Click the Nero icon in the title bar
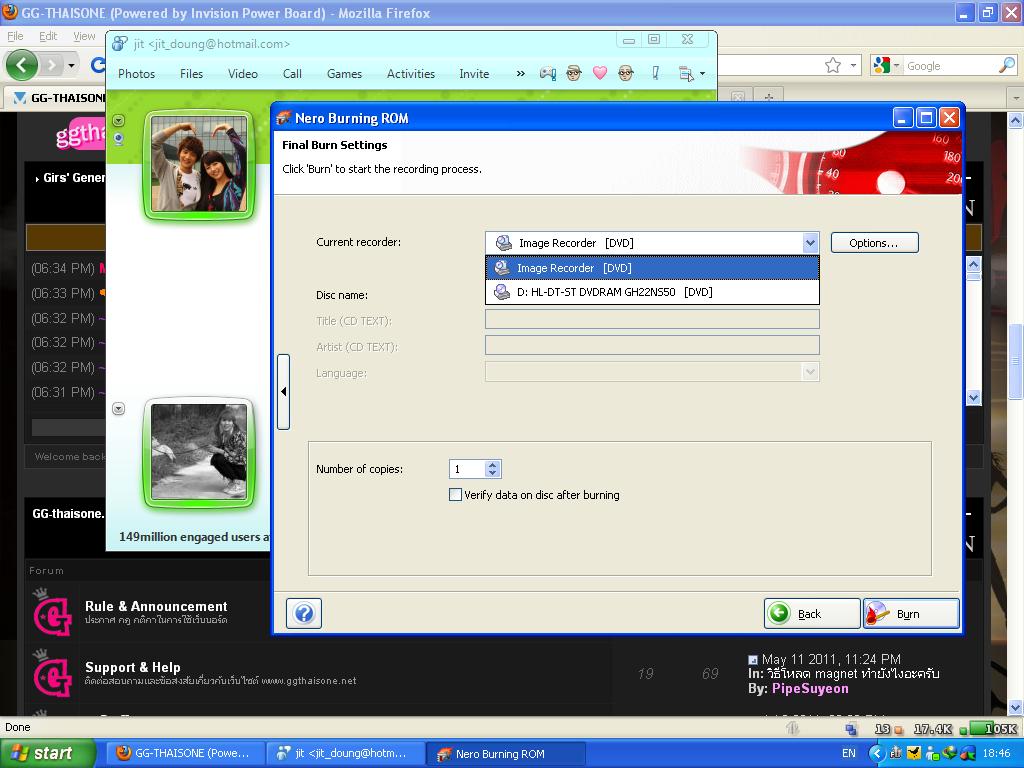The width and height of the screenshot is (1024, 768). pyautogui.click(x=283, y=118)
